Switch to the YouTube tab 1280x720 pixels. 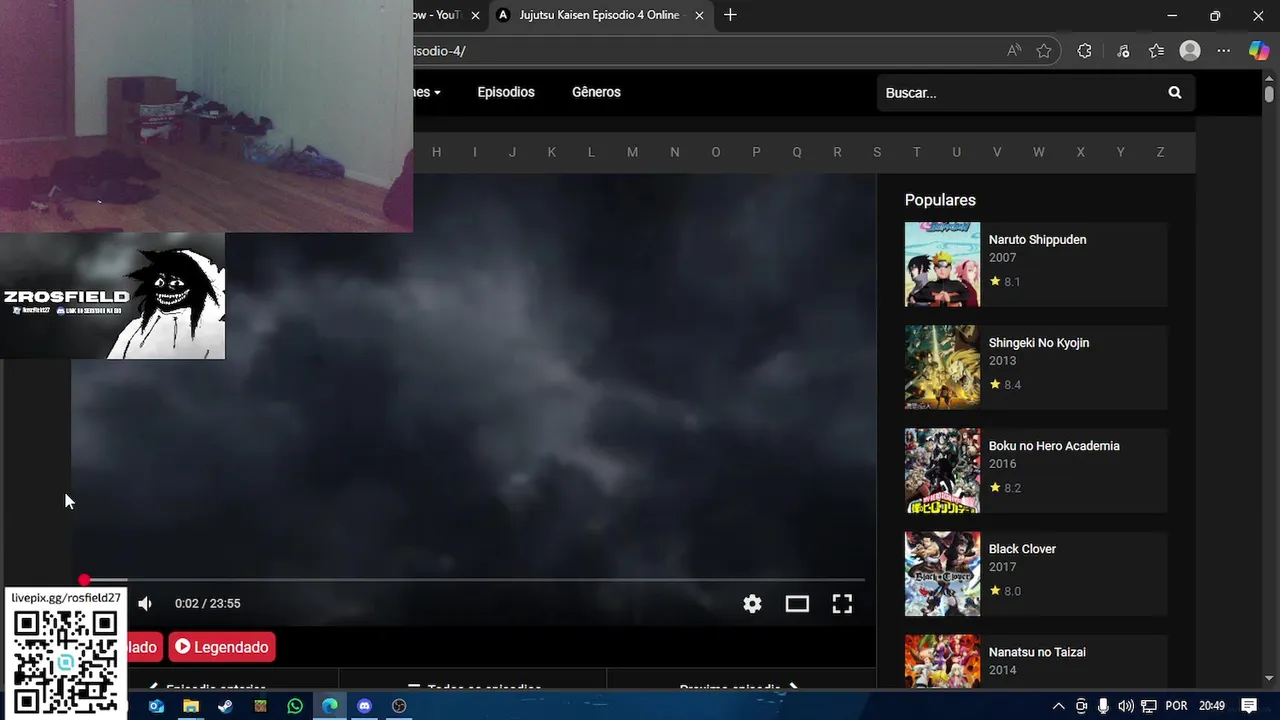438,15
